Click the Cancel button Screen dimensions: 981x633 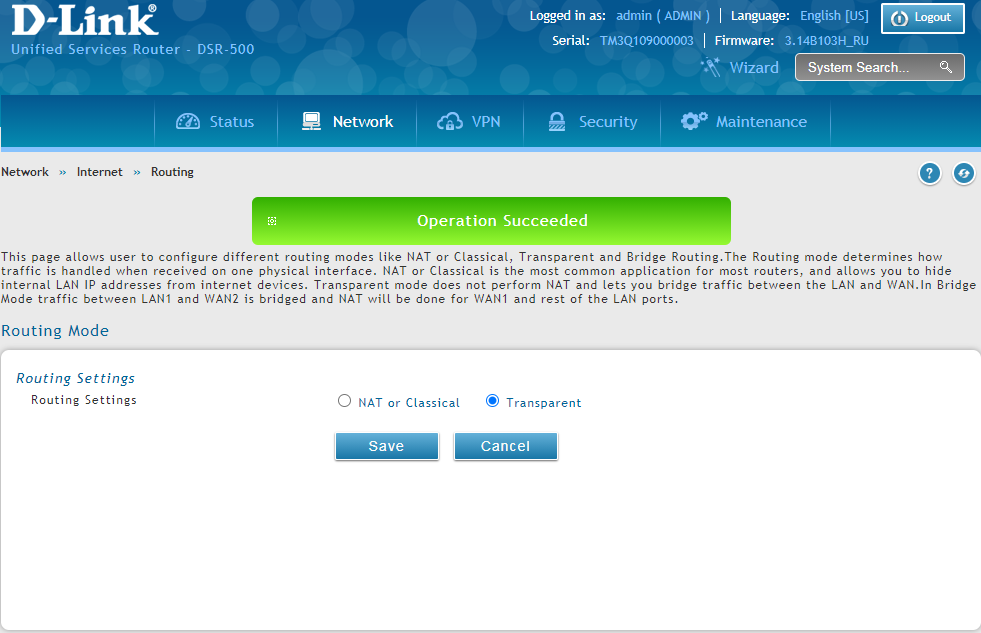pos(506,446)
